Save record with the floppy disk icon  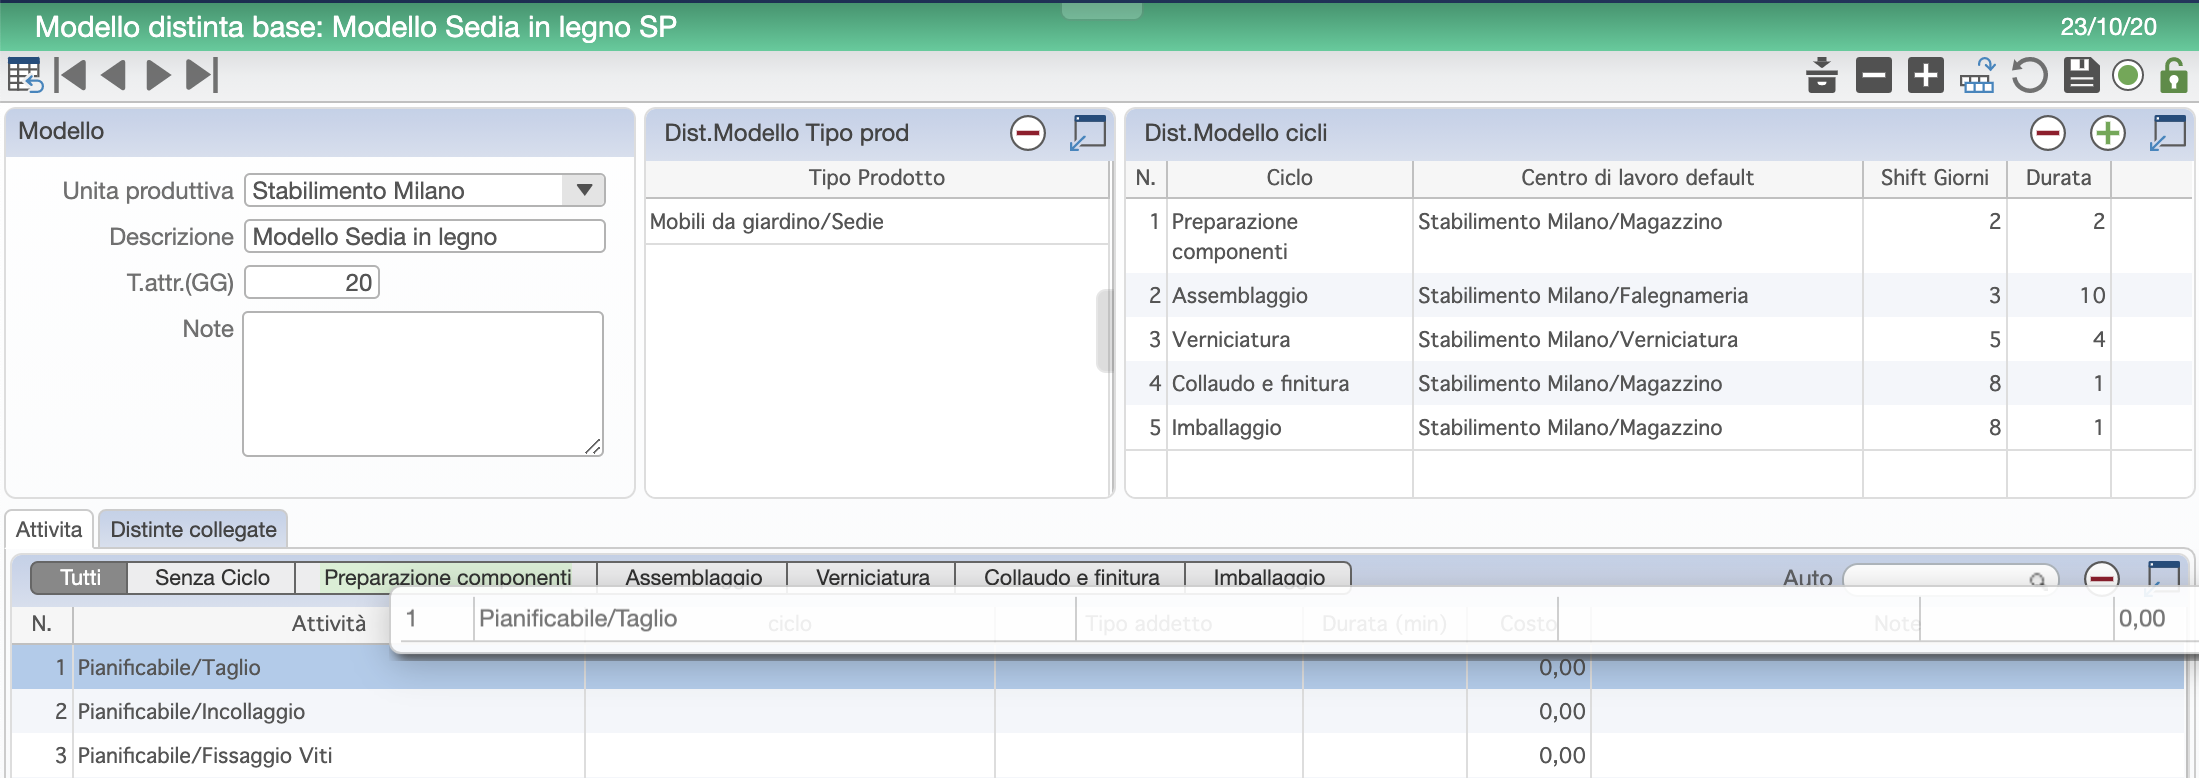2082,75
